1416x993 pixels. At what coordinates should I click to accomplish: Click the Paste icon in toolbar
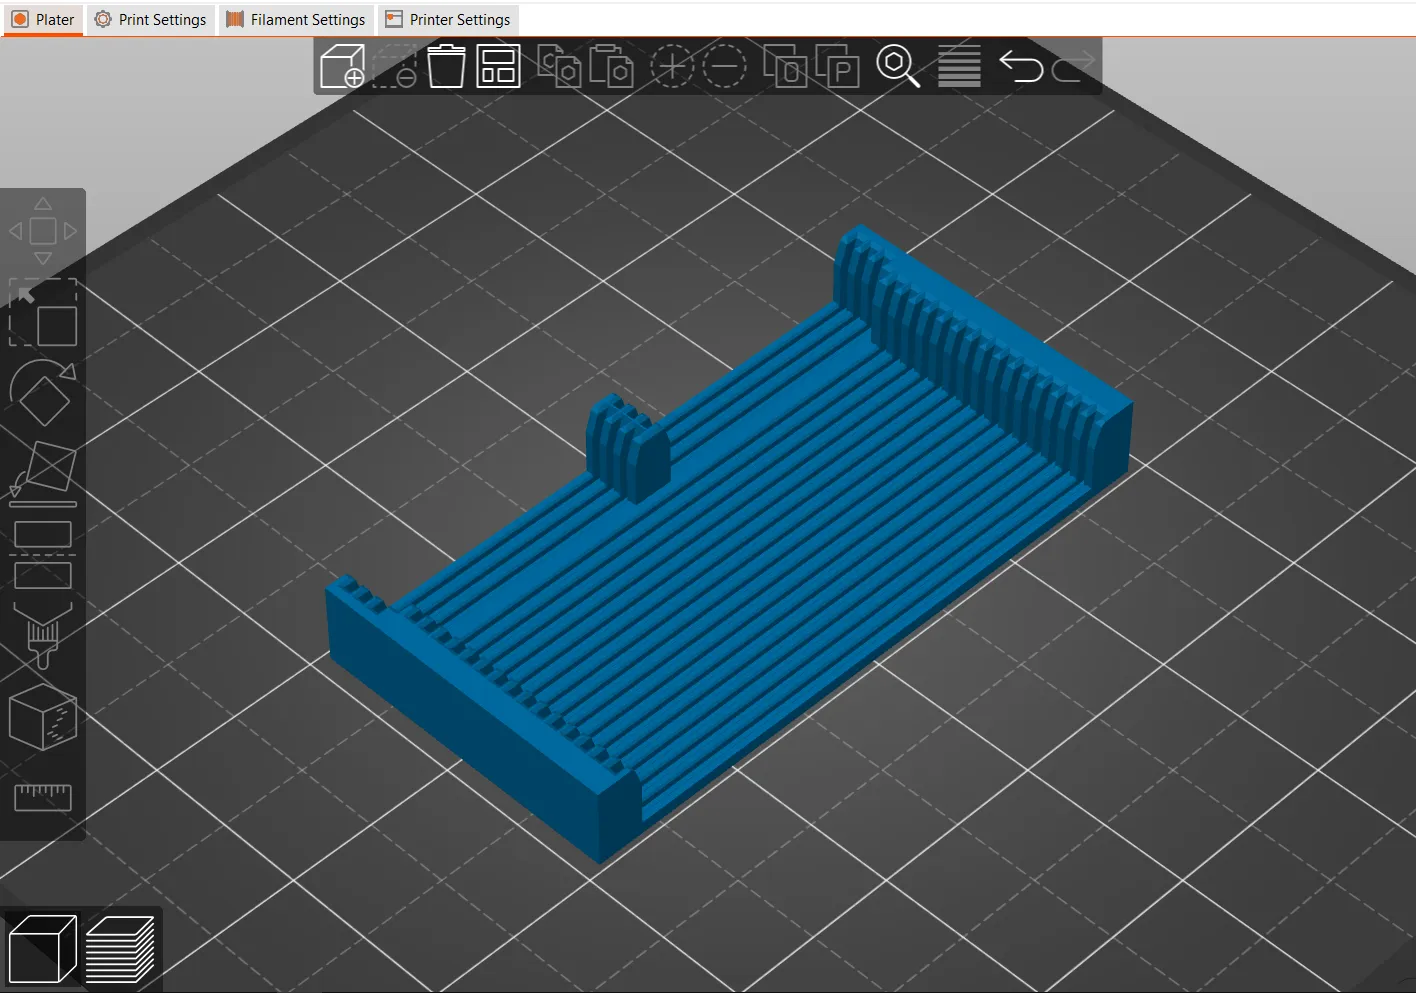[611, 67]
